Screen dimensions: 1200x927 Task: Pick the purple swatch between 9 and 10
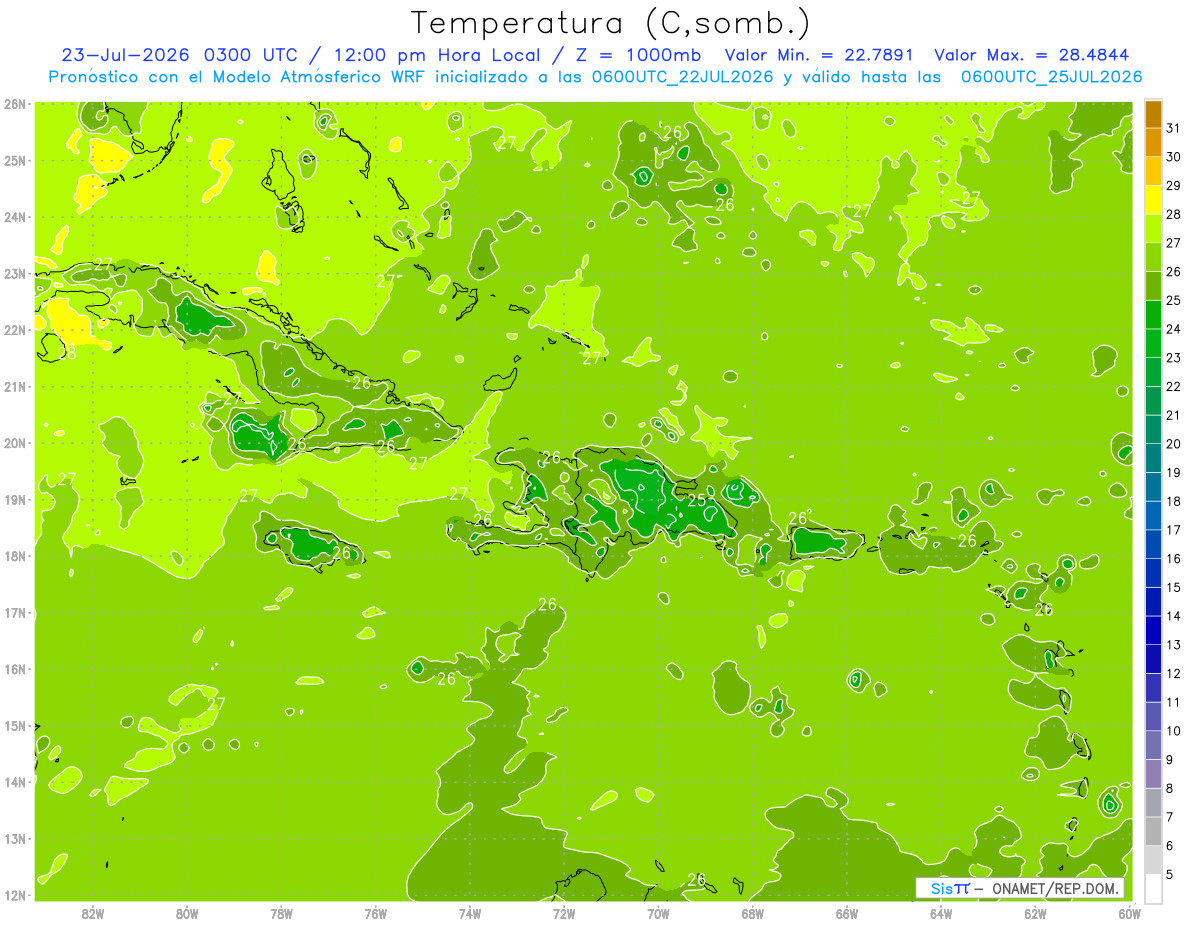point(1153,745)
